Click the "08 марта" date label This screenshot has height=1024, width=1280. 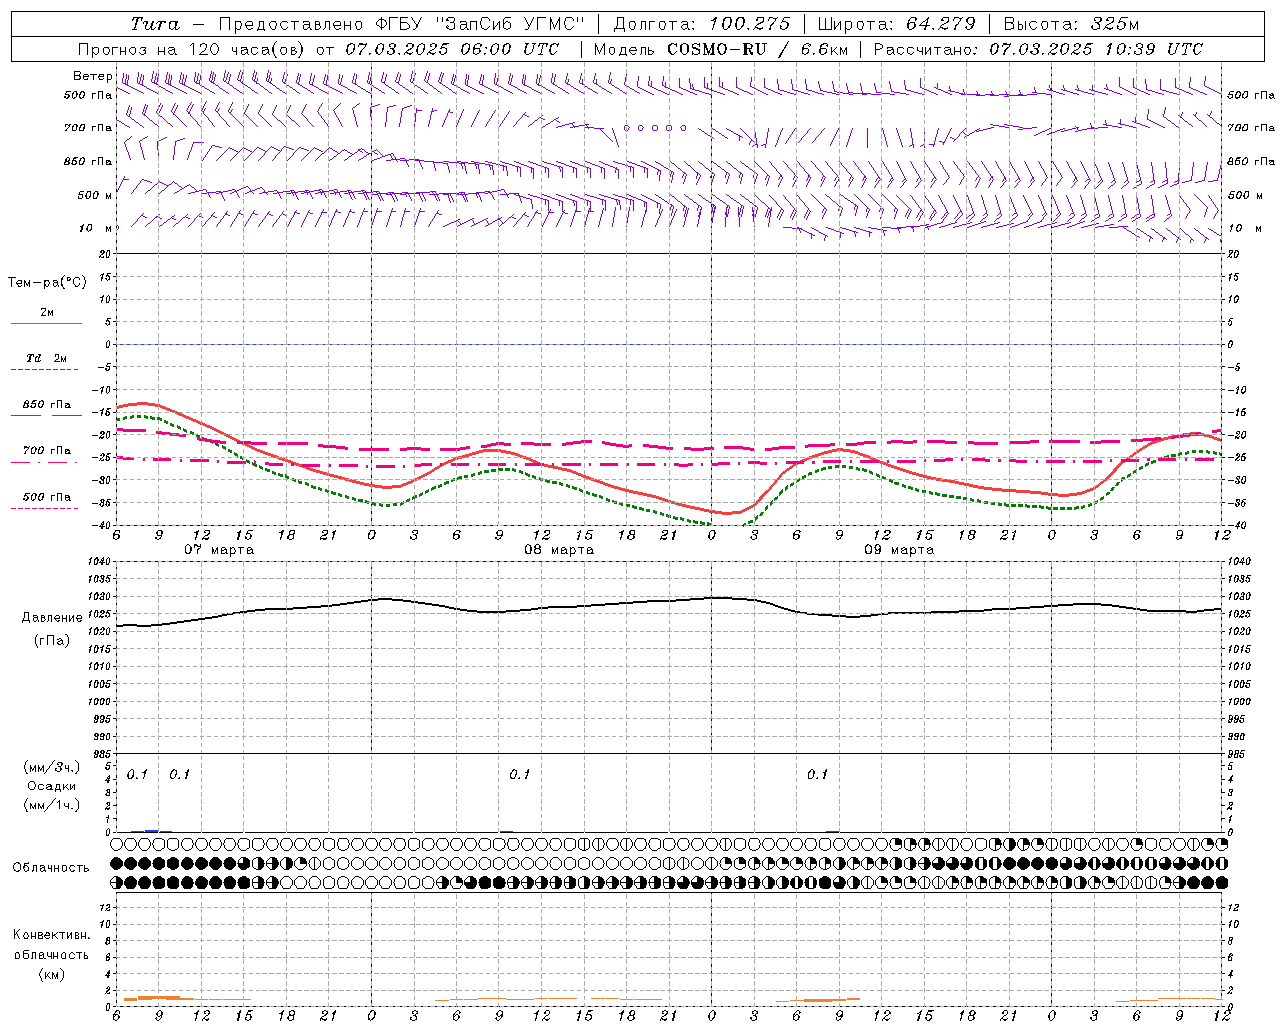(x=559, y=550)
